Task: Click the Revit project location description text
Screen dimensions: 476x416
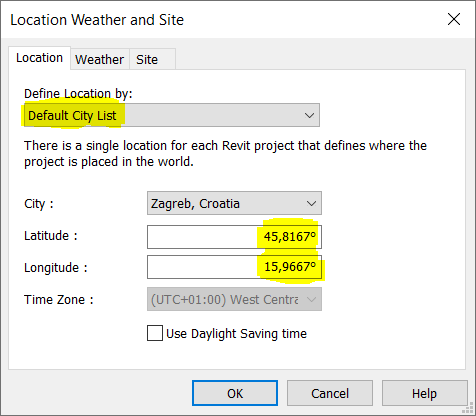Action: tap(225, 154)
